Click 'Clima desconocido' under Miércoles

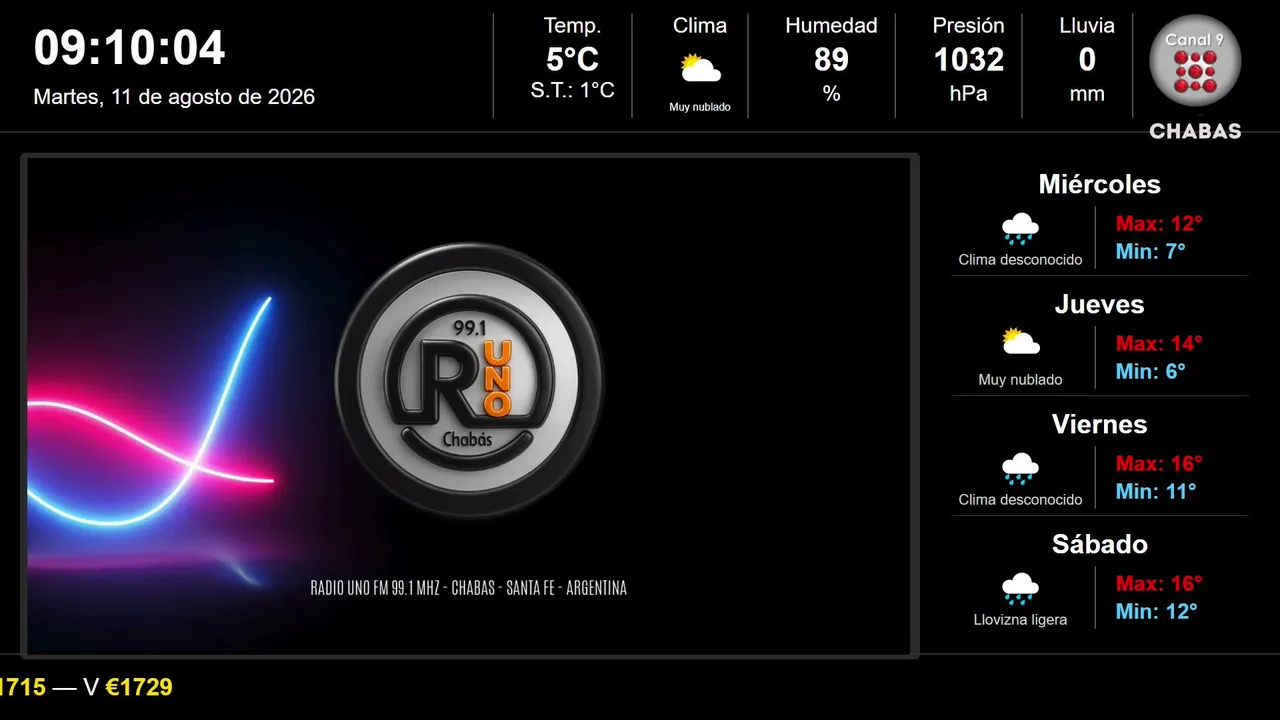click(x=1020, y=260)
